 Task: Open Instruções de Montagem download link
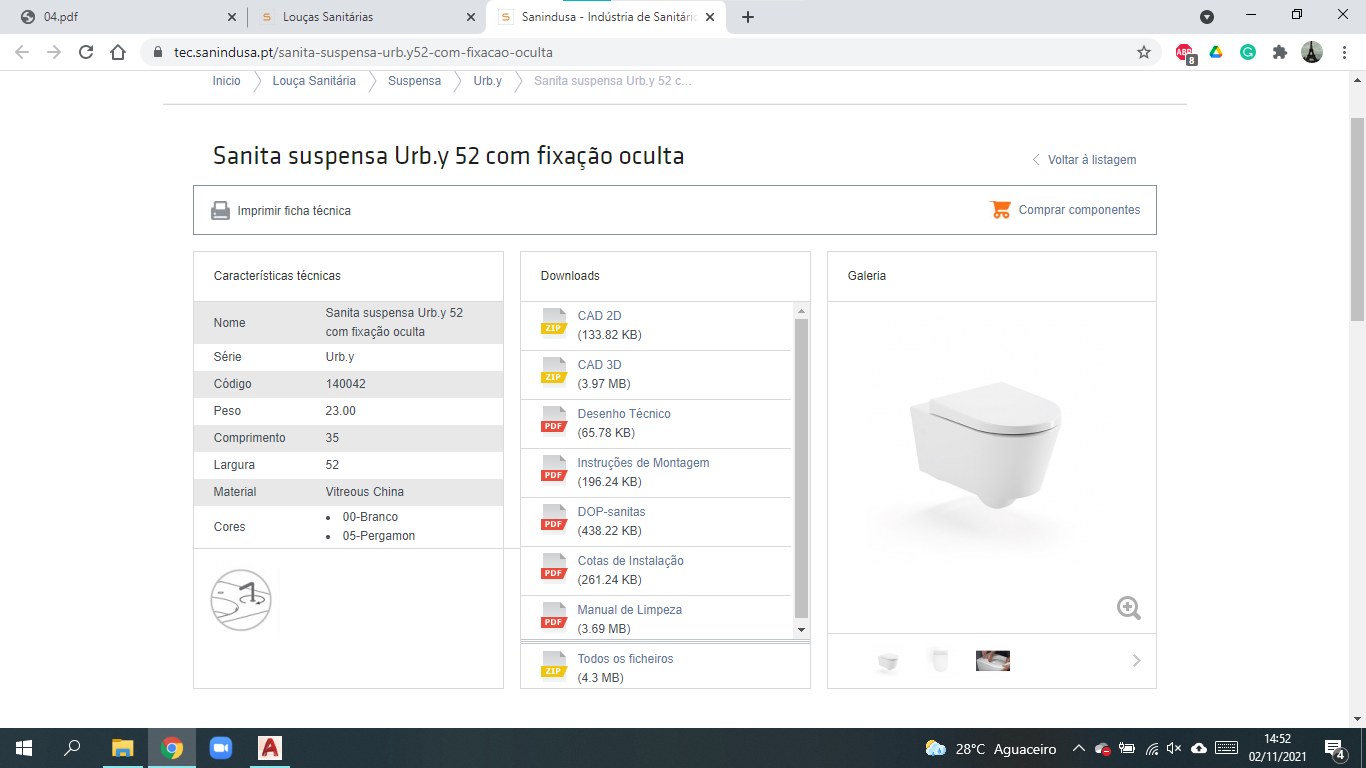[643, 463]
